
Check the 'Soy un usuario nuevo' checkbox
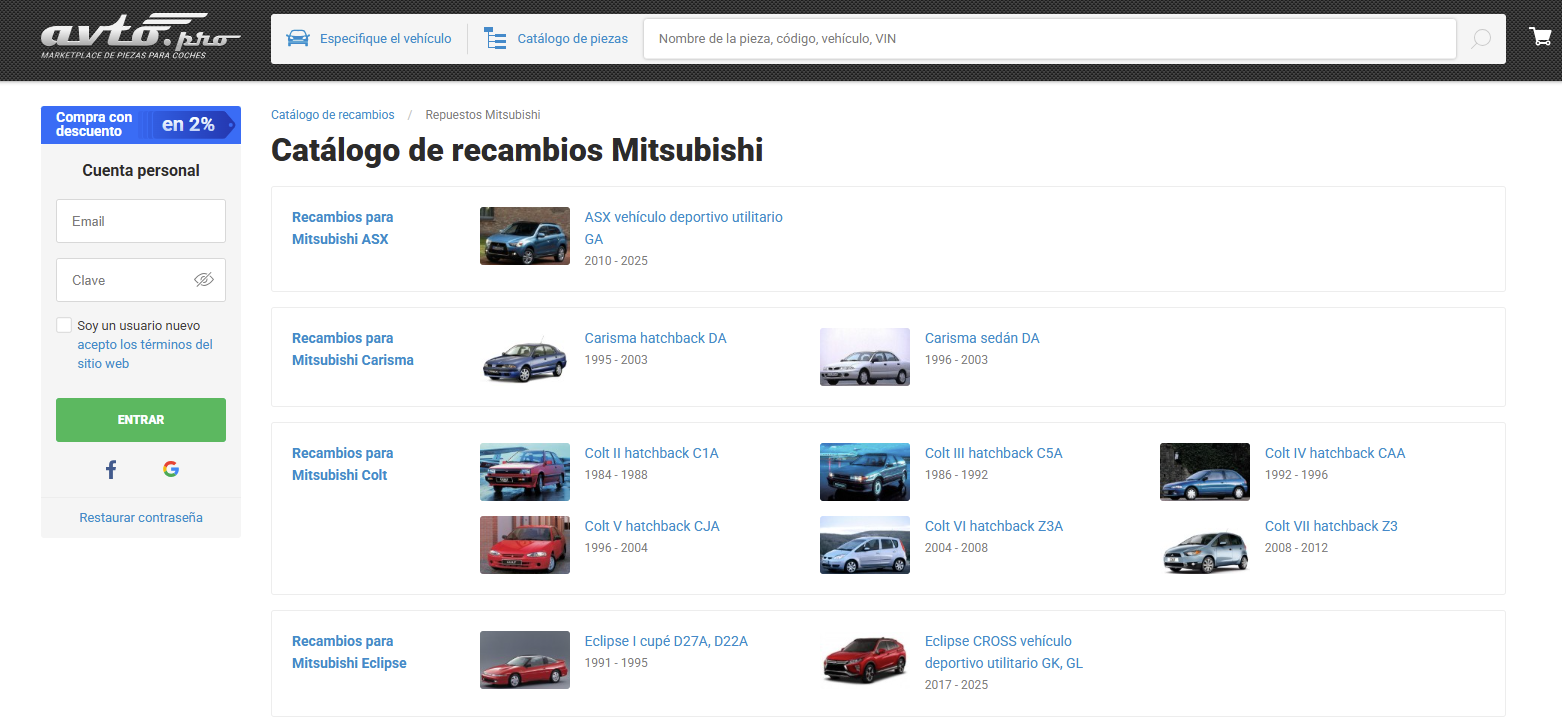64,325
